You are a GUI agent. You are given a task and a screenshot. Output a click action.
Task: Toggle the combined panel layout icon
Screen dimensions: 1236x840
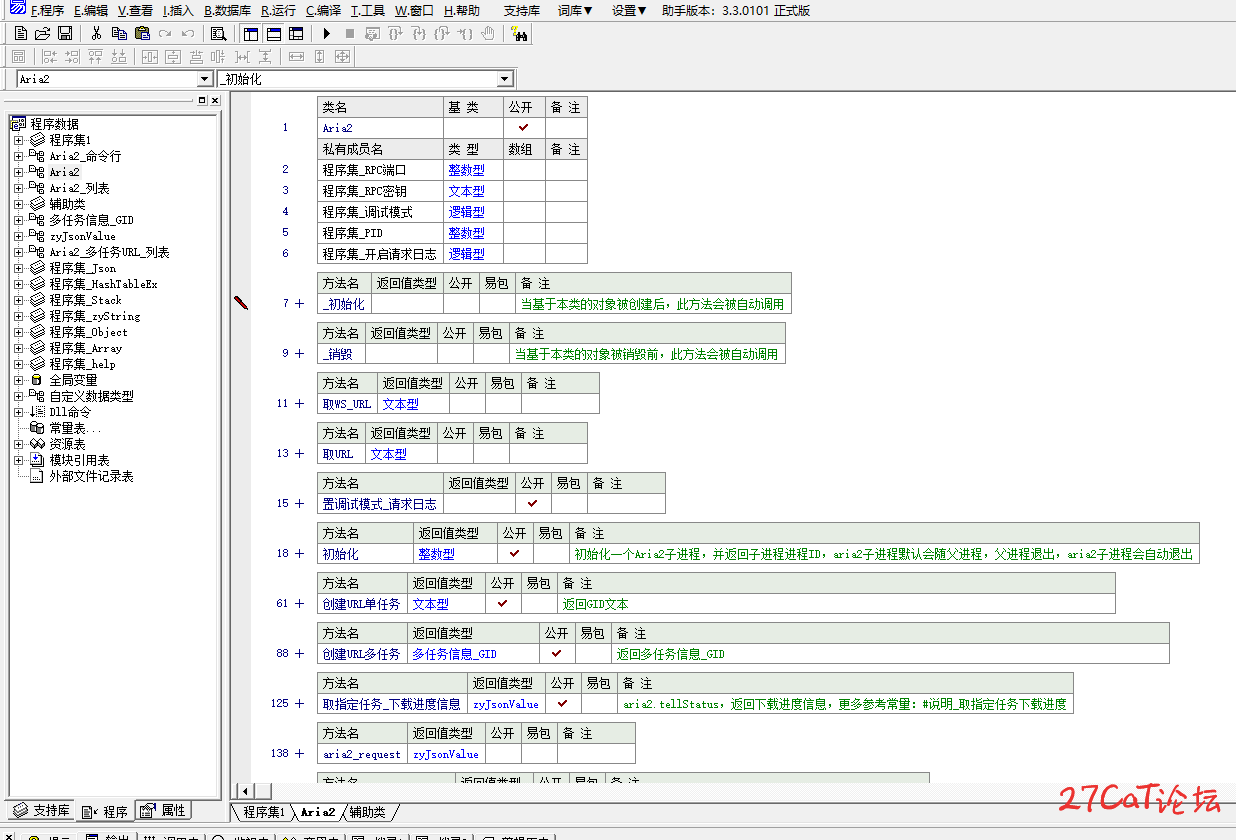pos(296,33)
